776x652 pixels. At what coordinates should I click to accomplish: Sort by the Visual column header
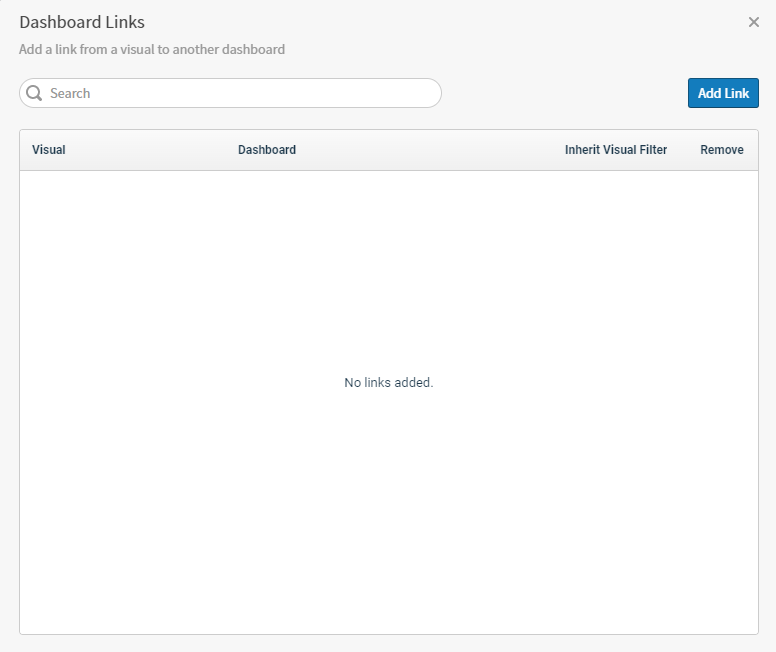[49, 150]
